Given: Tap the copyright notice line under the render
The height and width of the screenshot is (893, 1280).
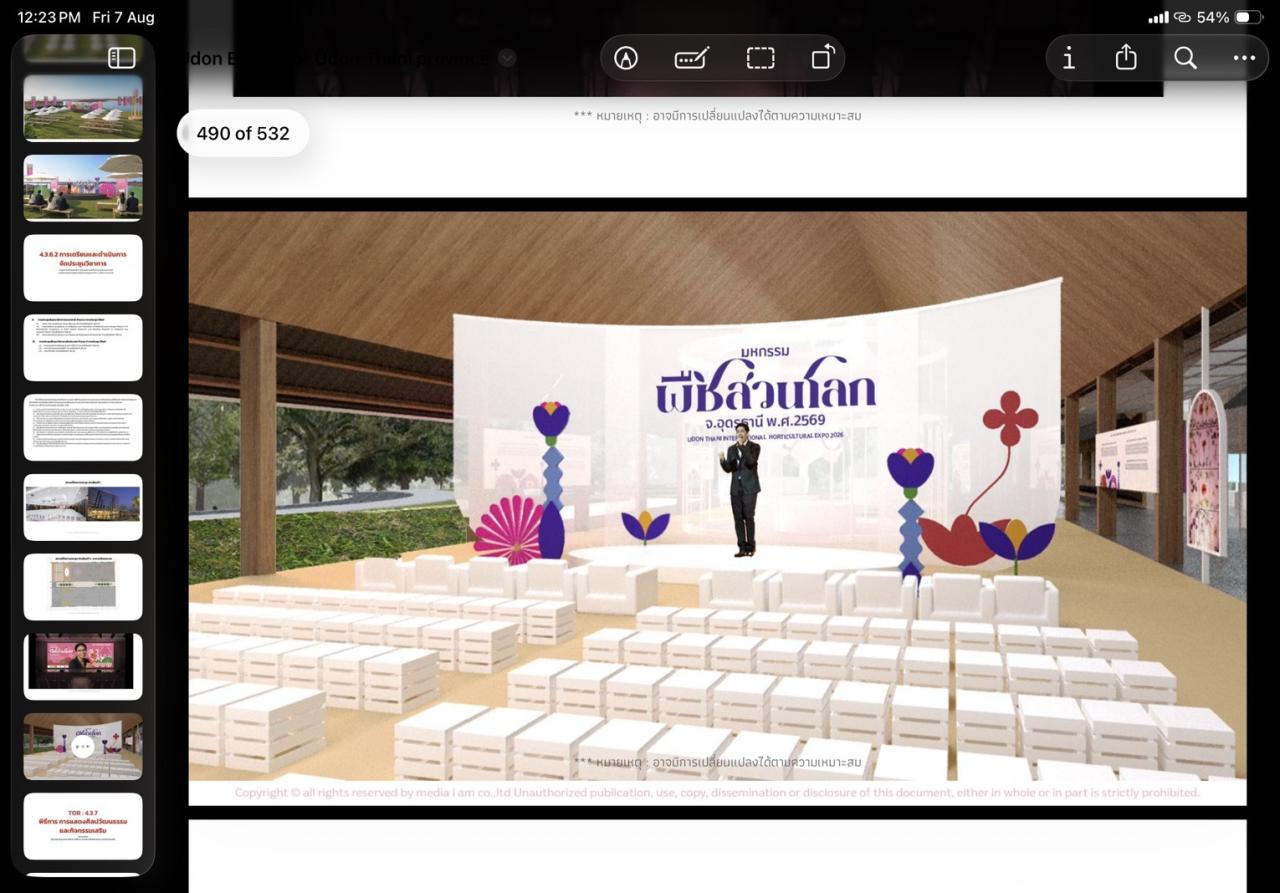Looking at the screenshot, I should pyautogui.click(x=717, y=792).
